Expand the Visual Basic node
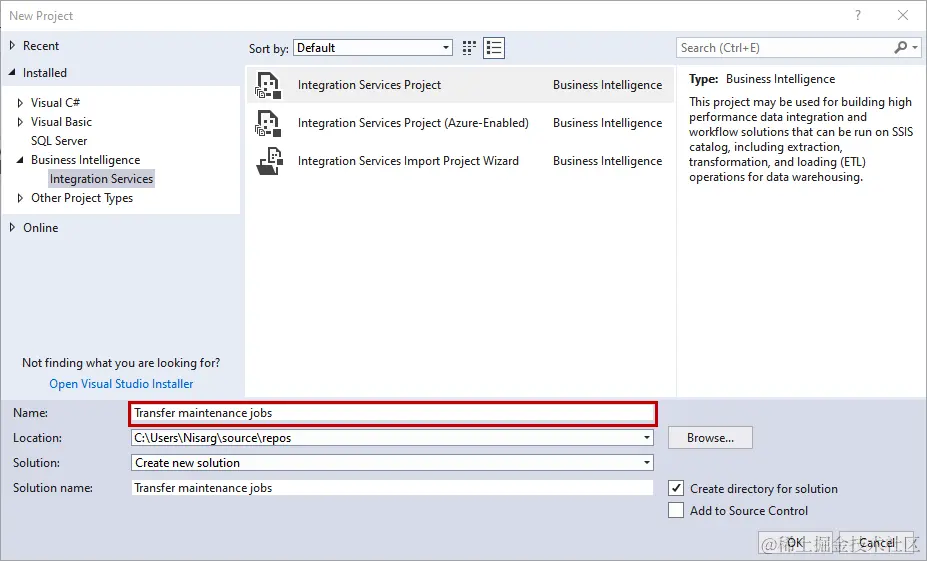 tap(20, 122)
